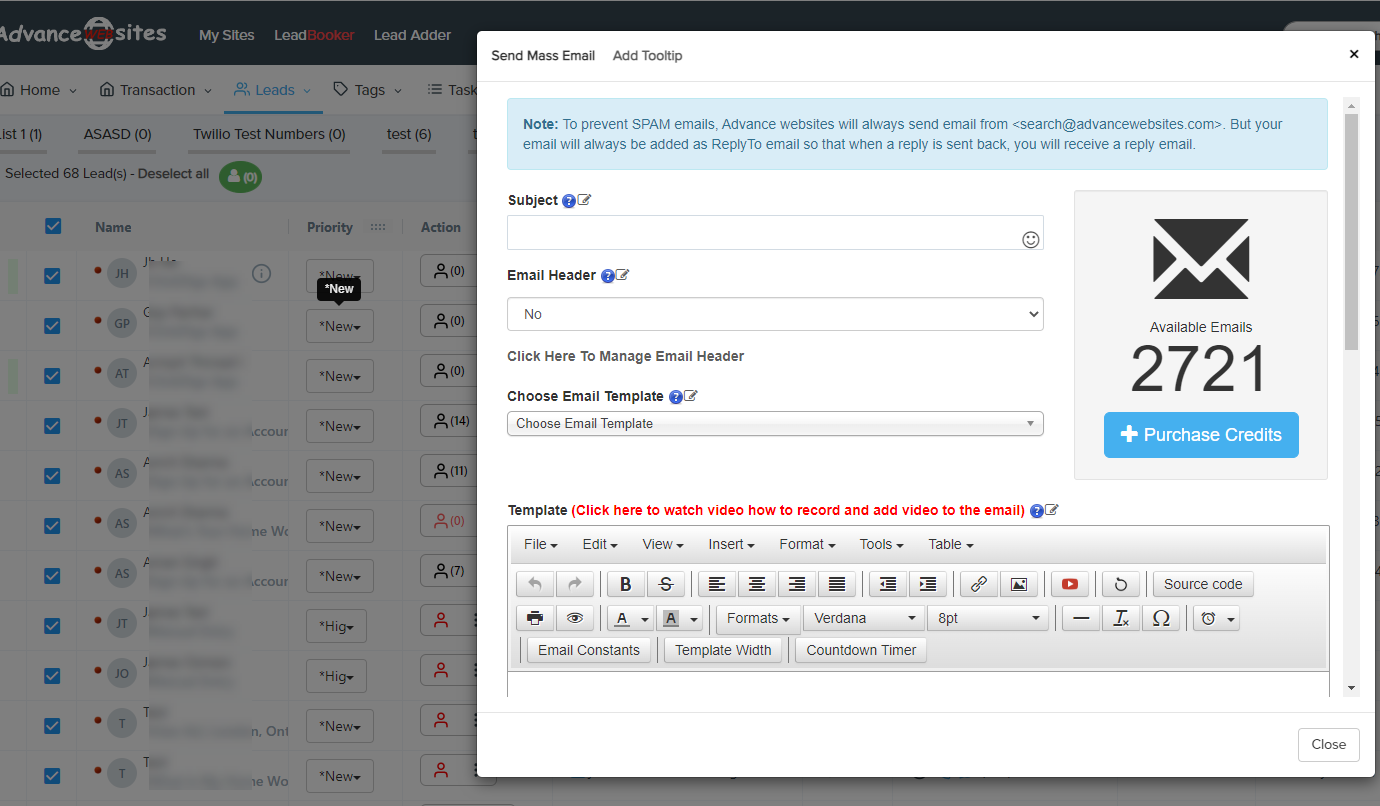Open the Insert menu in the editor
The width and height of the screenshot is (1380, 806).
731,544
